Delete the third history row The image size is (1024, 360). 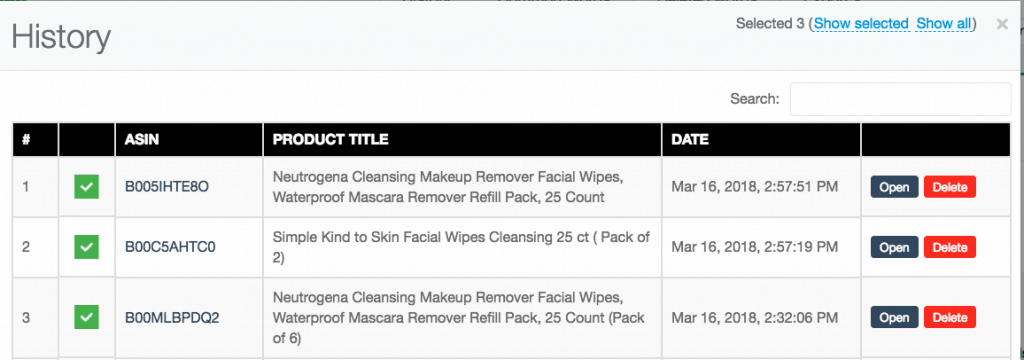point(950,318)
